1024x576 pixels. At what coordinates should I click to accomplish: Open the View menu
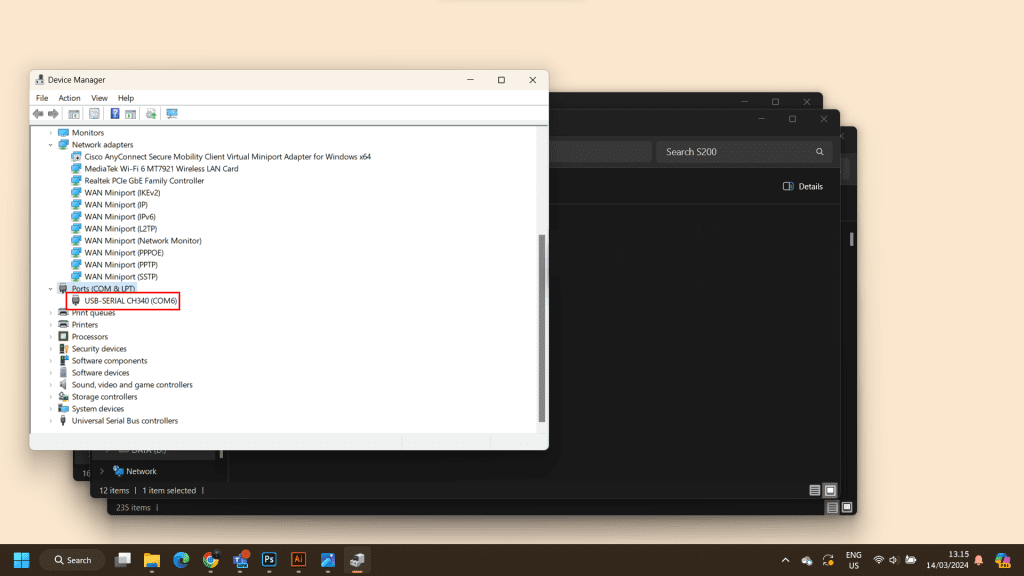point(99,98)
